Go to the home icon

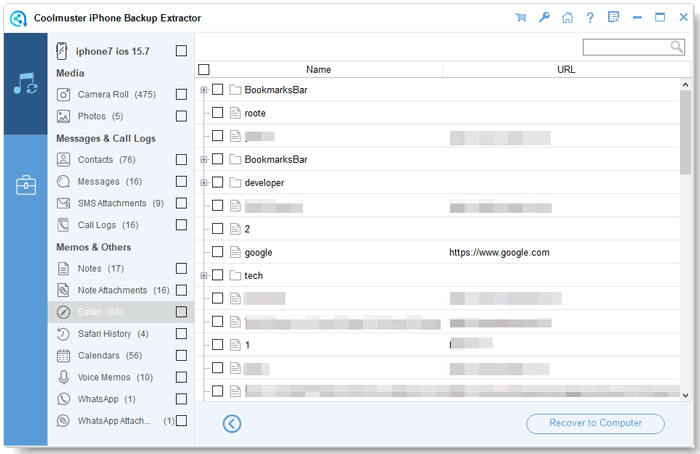[x=567, y=18]
